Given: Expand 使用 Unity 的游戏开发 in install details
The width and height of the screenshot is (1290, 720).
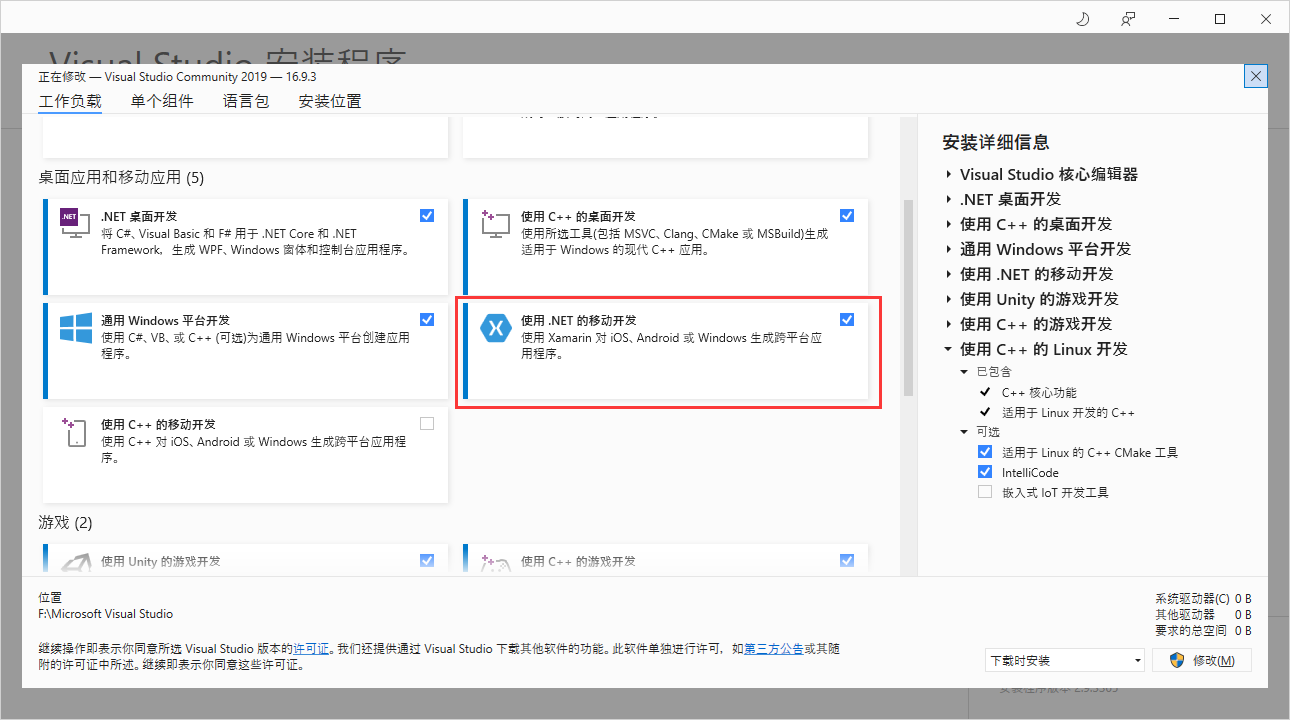Looking at the screenshot, I should pos(948,299).
